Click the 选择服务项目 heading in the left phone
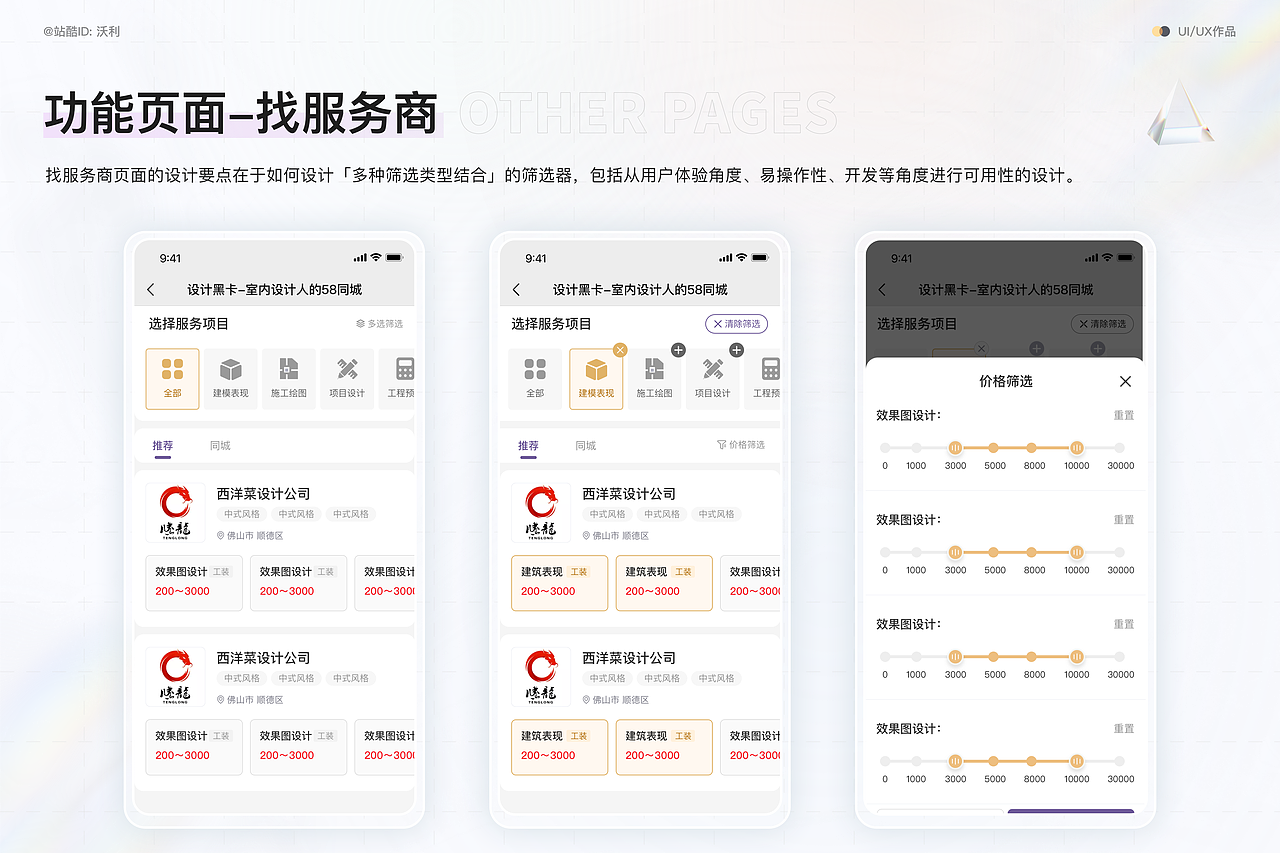The image size is (1280, 853). pyautogui.click(x=189, y=324)
